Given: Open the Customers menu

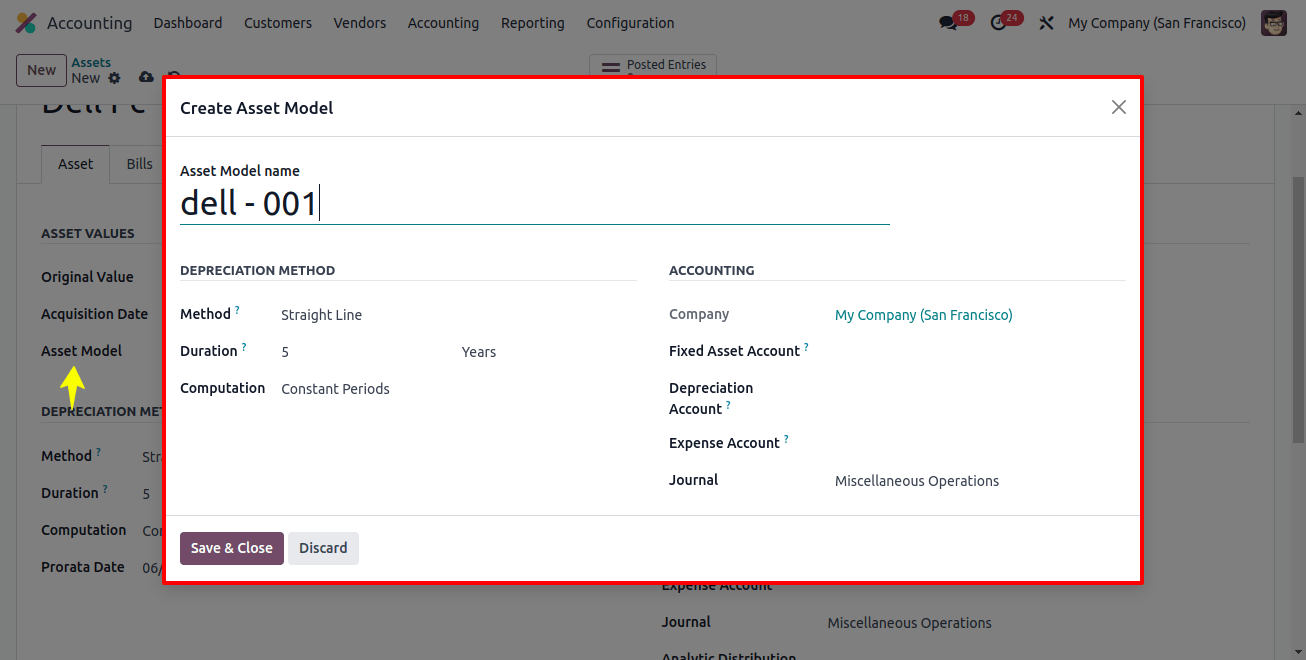Looking at the screenshot, I should coord(278,23).
